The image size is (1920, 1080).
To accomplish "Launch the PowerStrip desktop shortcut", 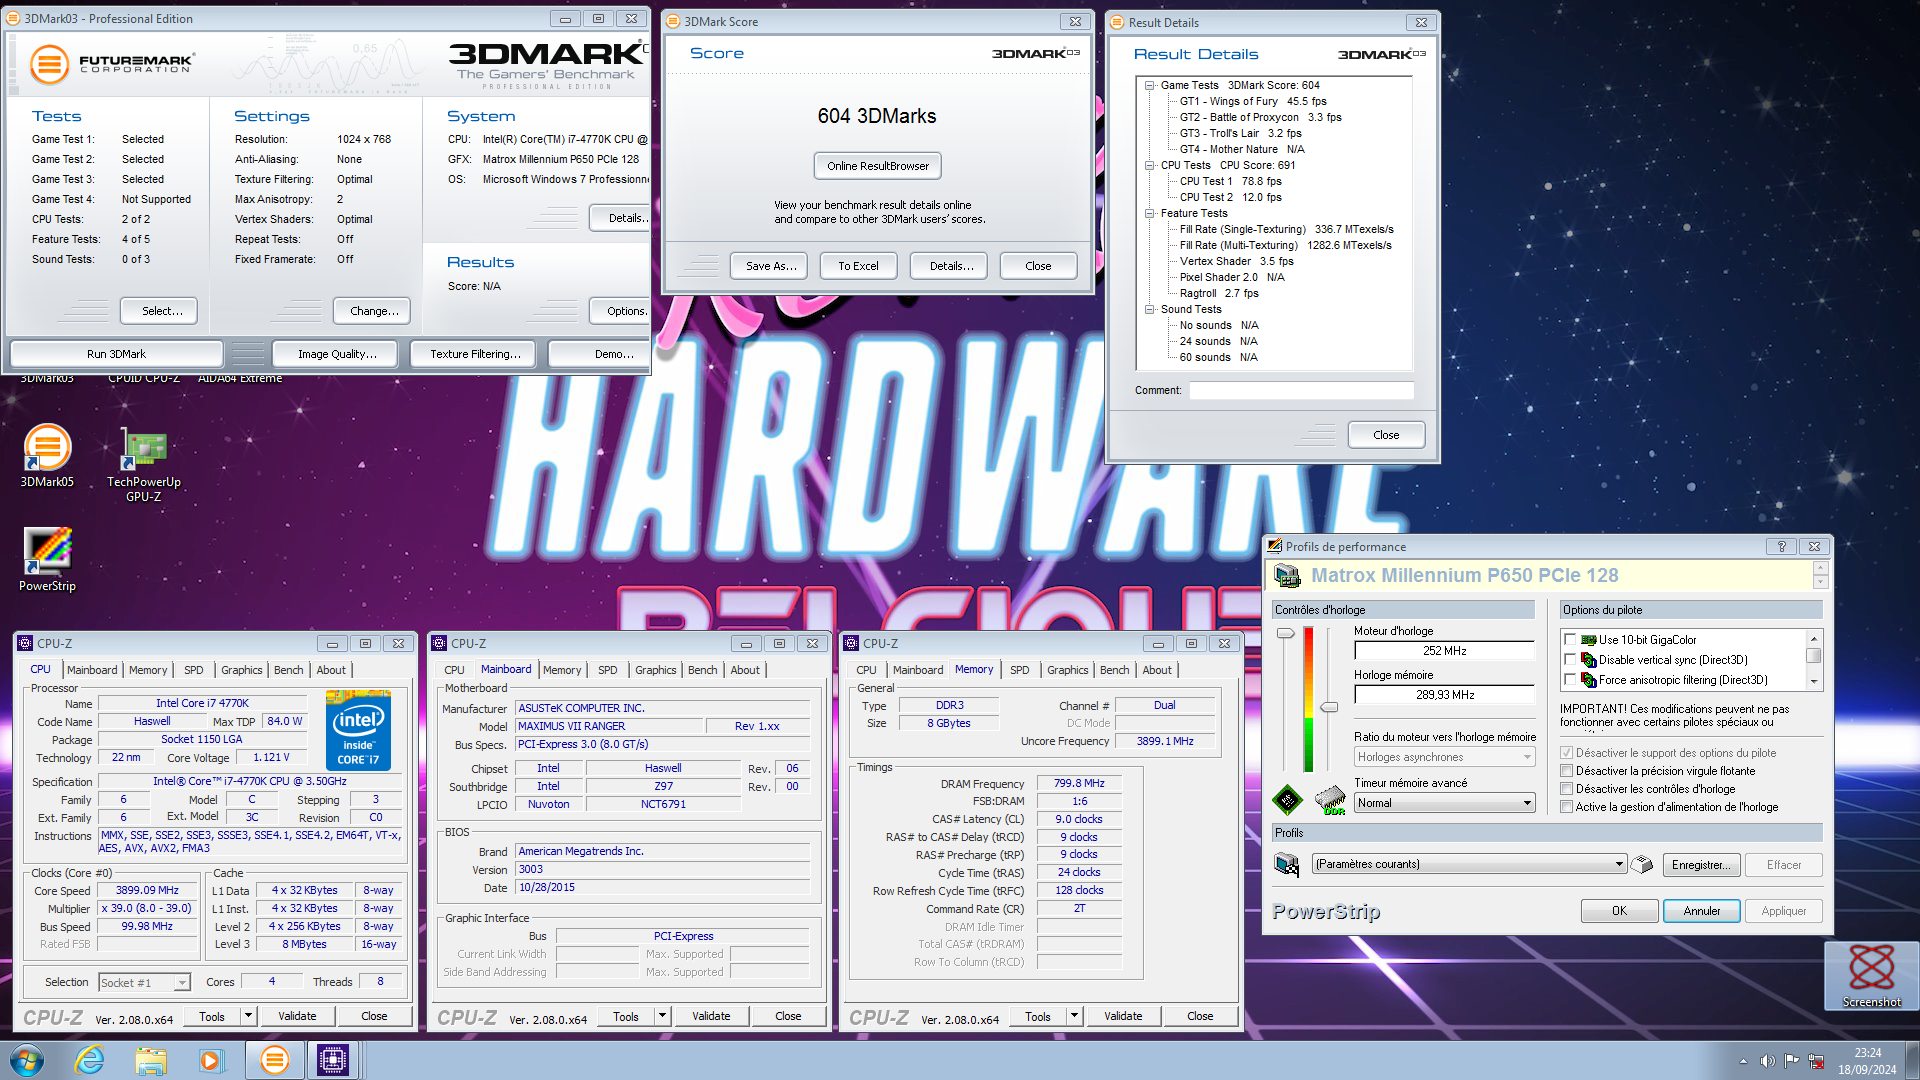I will click(x=47, y=560).
